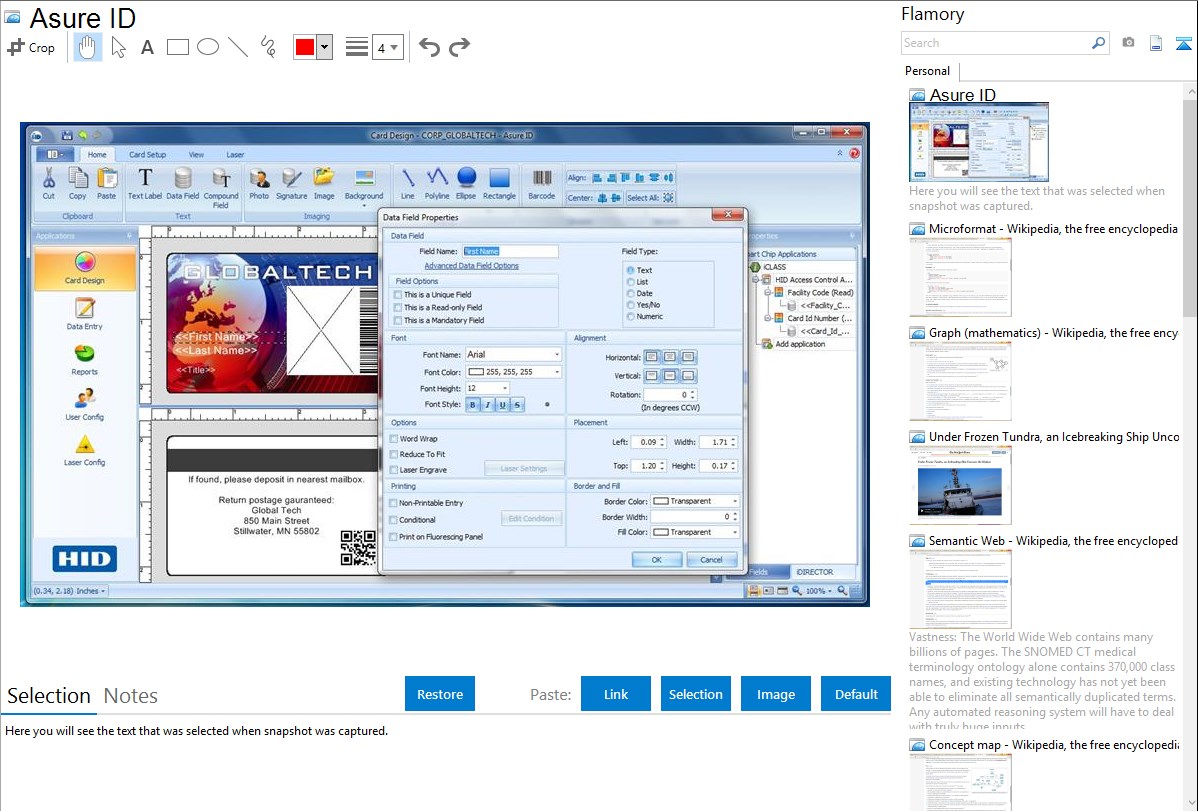
Task: Click the Polyline shape tool
Action: 437,183
